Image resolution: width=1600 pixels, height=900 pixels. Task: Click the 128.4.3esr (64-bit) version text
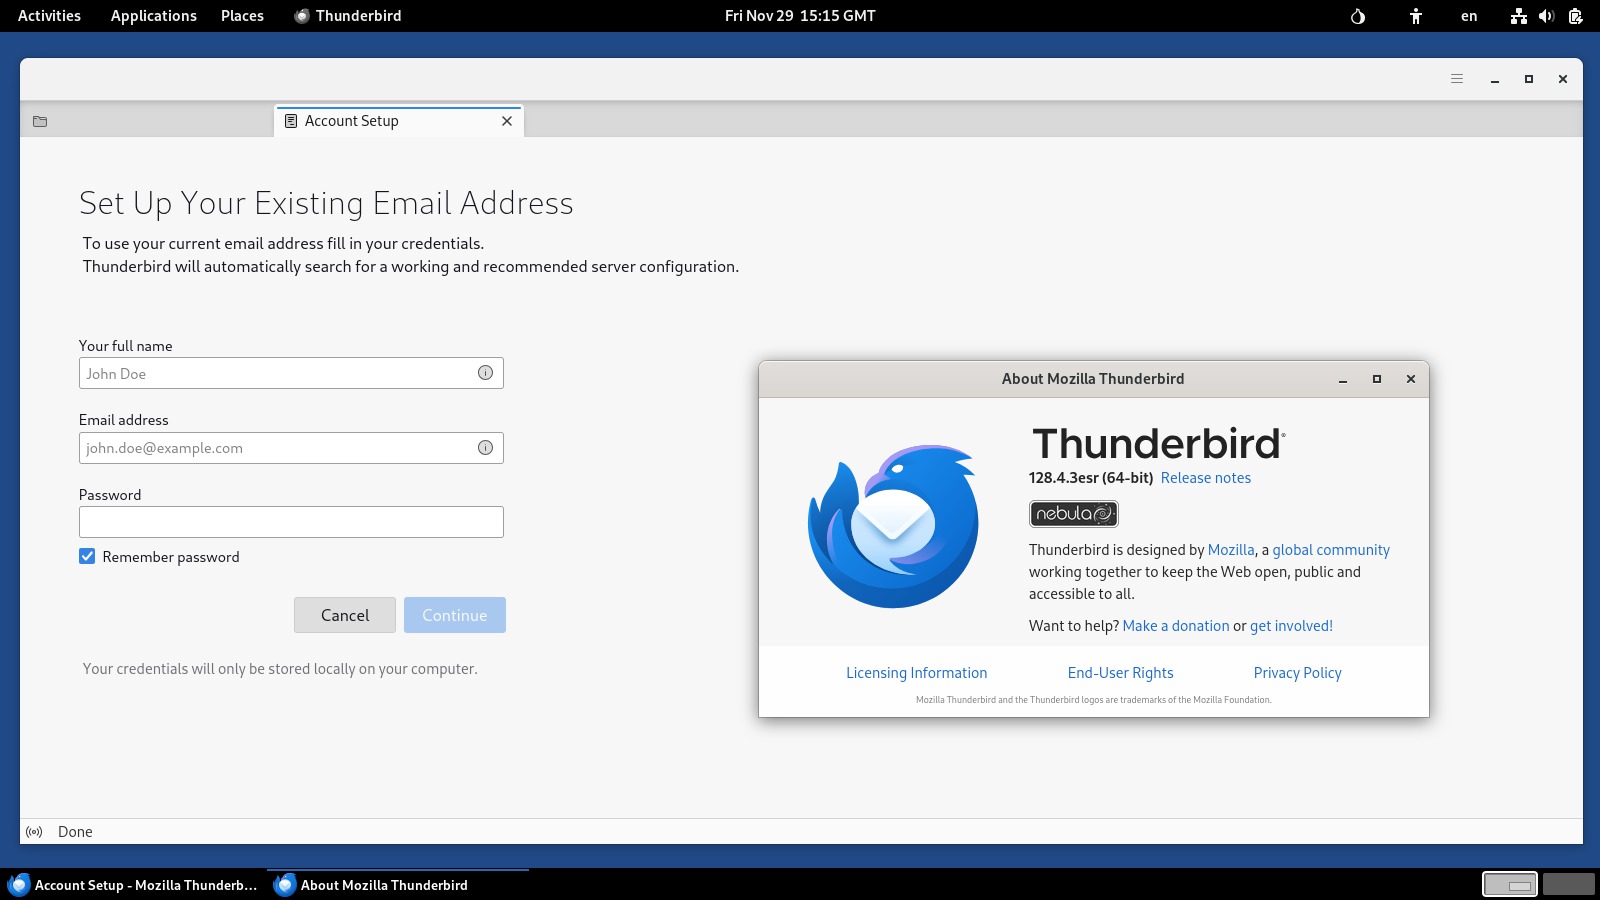click(x=1090, y=478)
